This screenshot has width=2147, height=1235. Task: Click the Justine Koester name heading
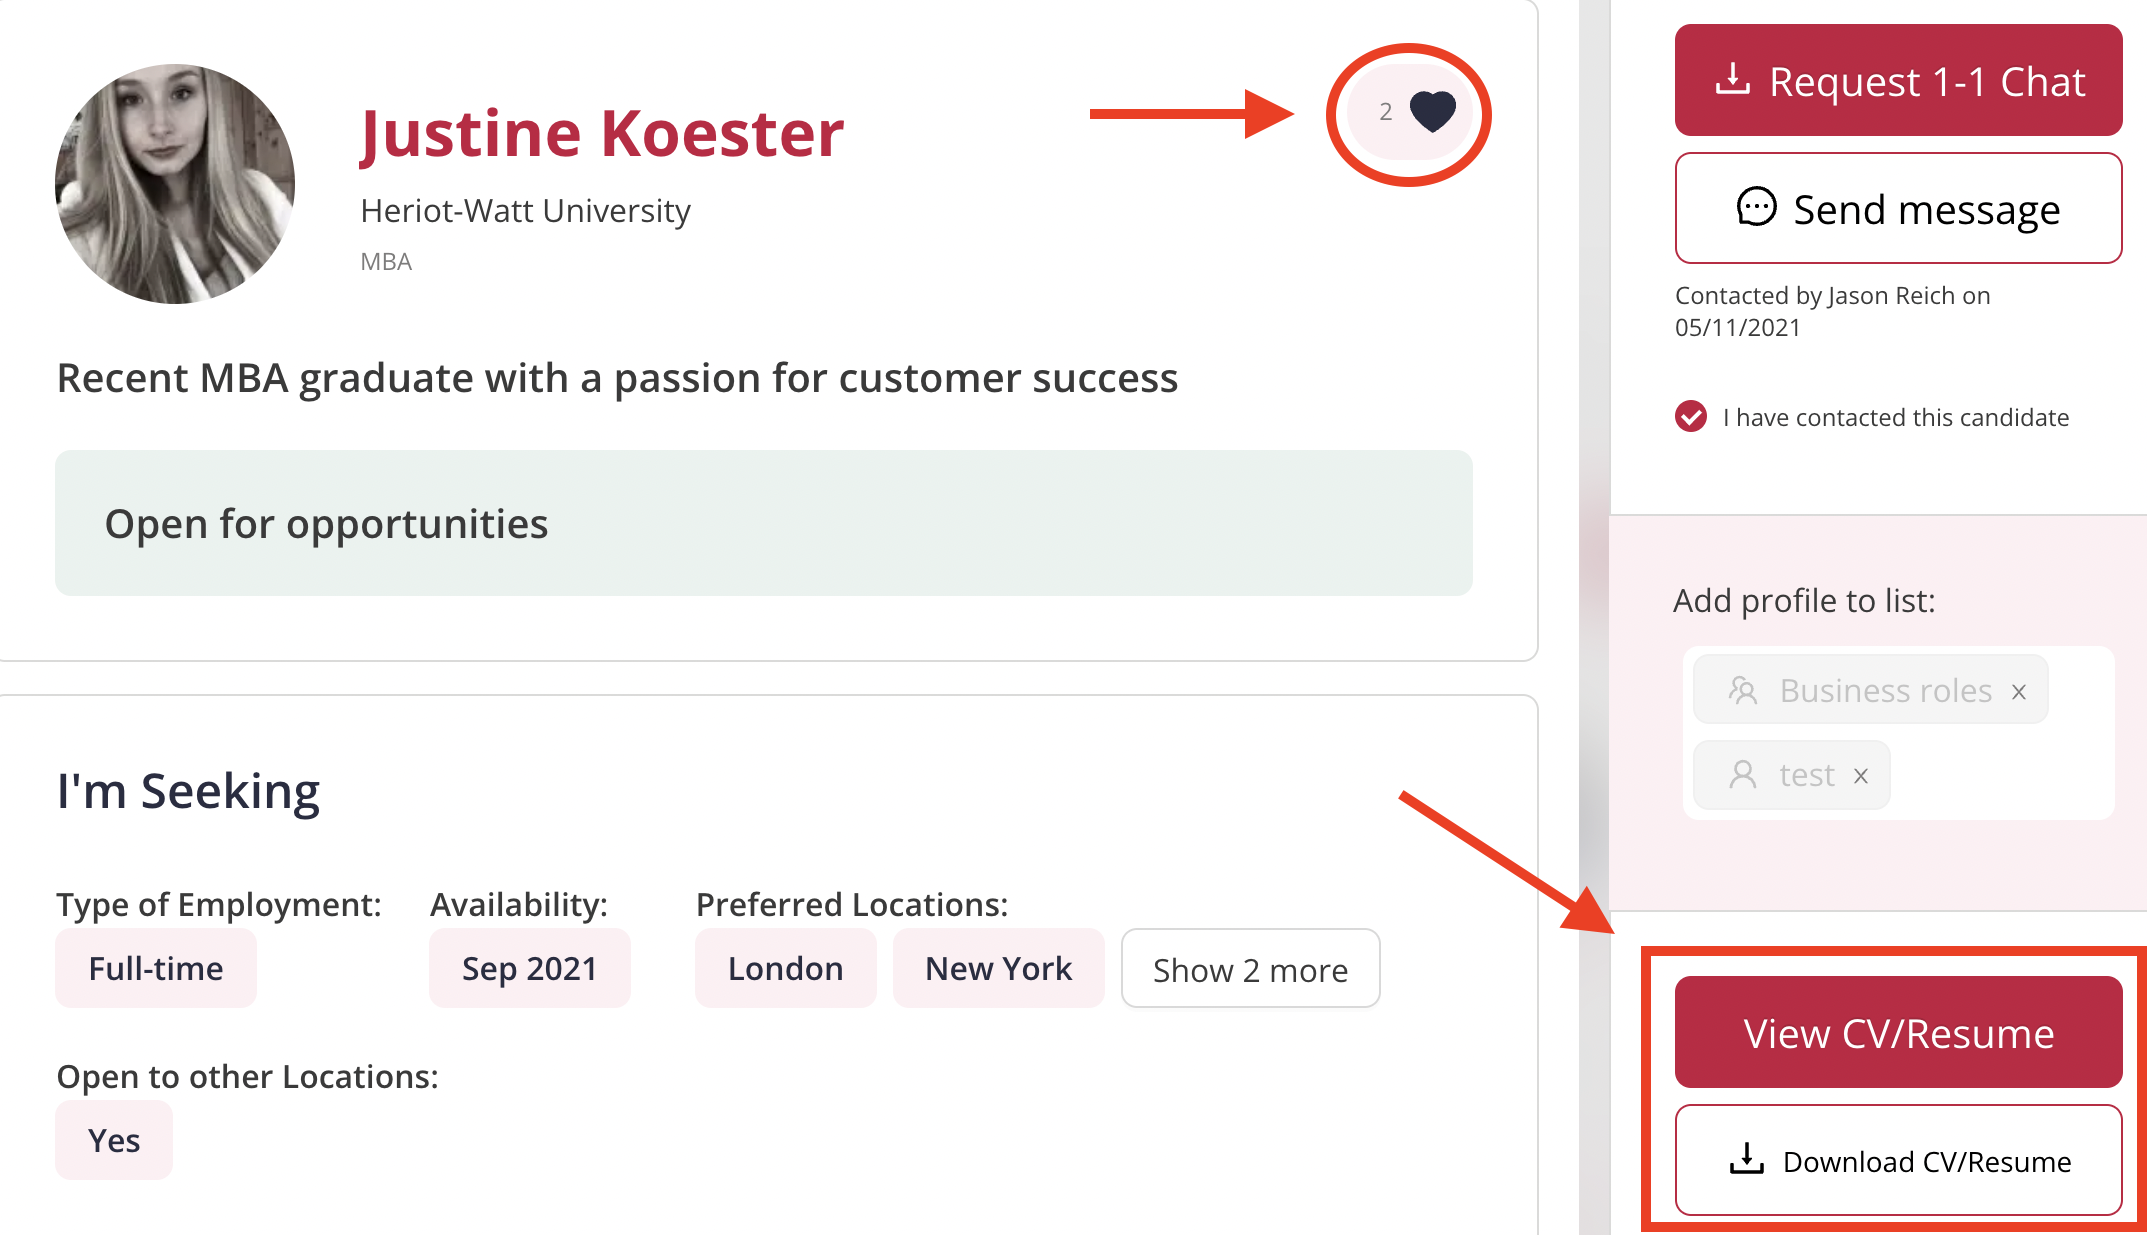pyautogui.click(x=602, y=133)
